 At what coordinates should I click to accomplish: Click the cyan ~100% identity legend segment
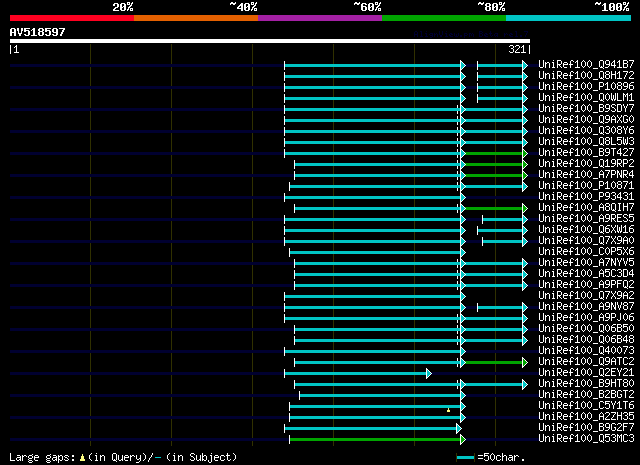[569, 18]
